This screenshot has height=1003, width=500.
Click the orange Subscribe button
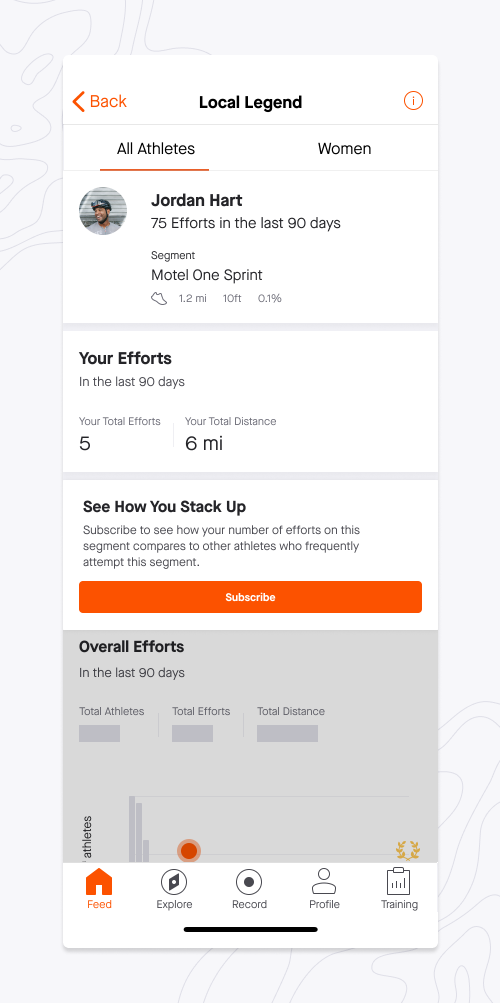[250, 597]
